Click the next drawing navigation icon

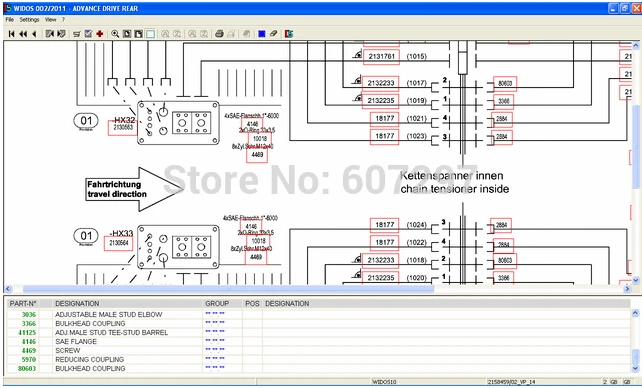(61, 34)
